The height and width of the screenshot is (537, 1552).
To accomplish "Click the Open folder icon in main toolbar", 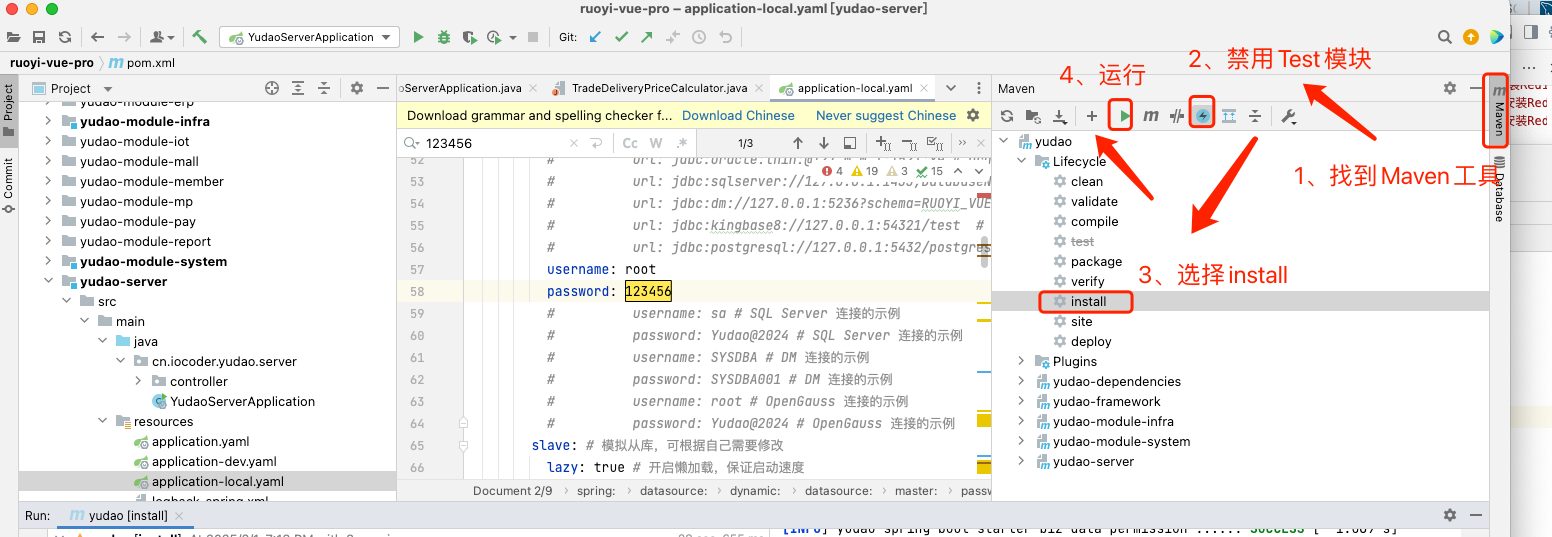I will (14, 37).
